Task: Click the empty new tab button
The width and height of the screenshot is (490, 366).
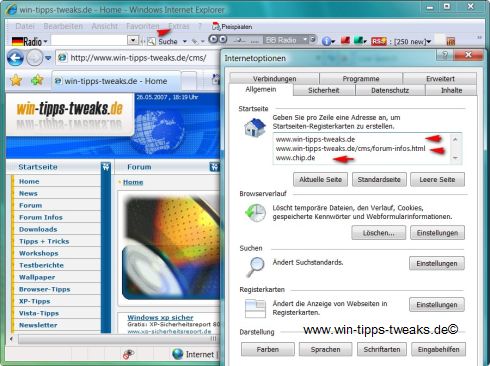Action: pyautogui.click(x=189, y=81)
